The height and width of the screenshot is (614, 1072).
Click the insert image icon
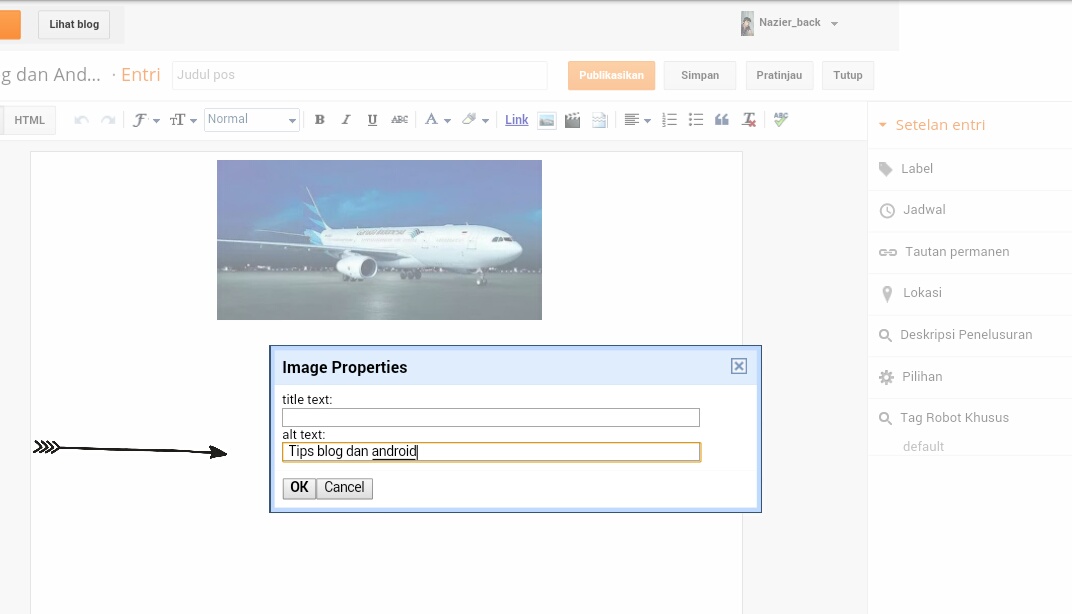[x=547, y=120]
